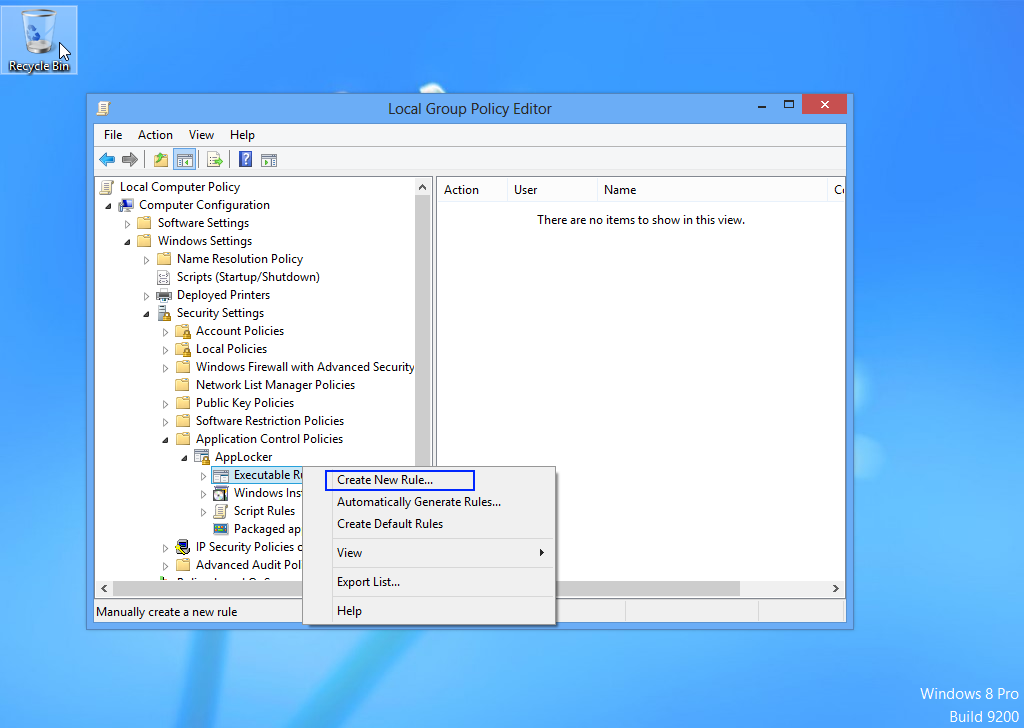Collapse the AppLocker tree node

coord(184,458)
